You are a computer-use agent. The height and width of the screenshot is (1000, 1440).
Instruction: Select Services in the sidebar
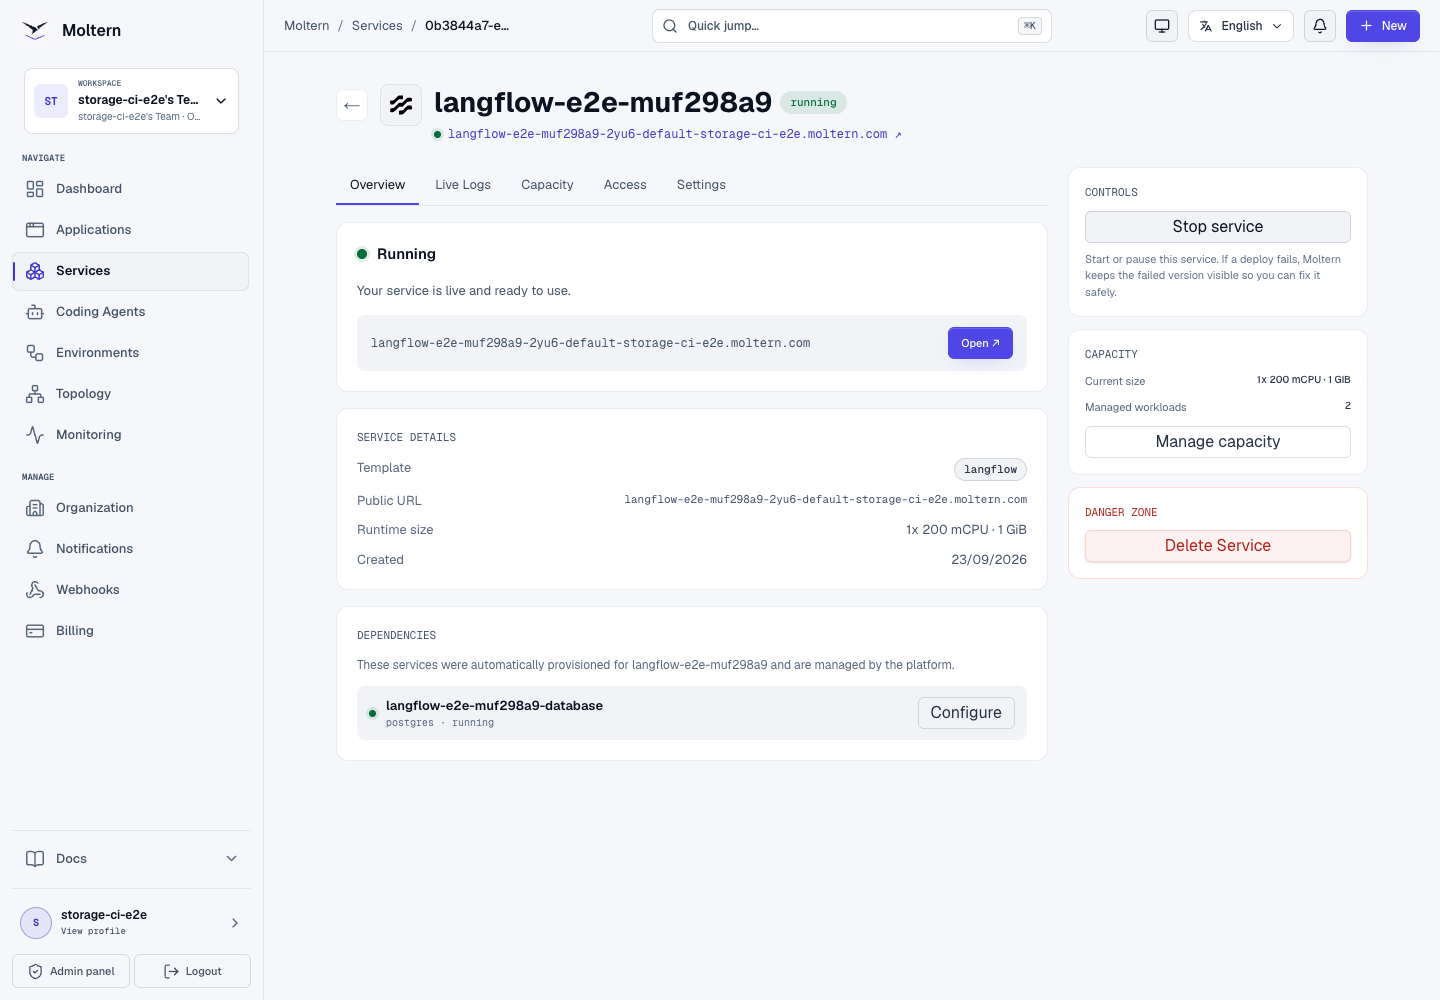coord(130,271)
